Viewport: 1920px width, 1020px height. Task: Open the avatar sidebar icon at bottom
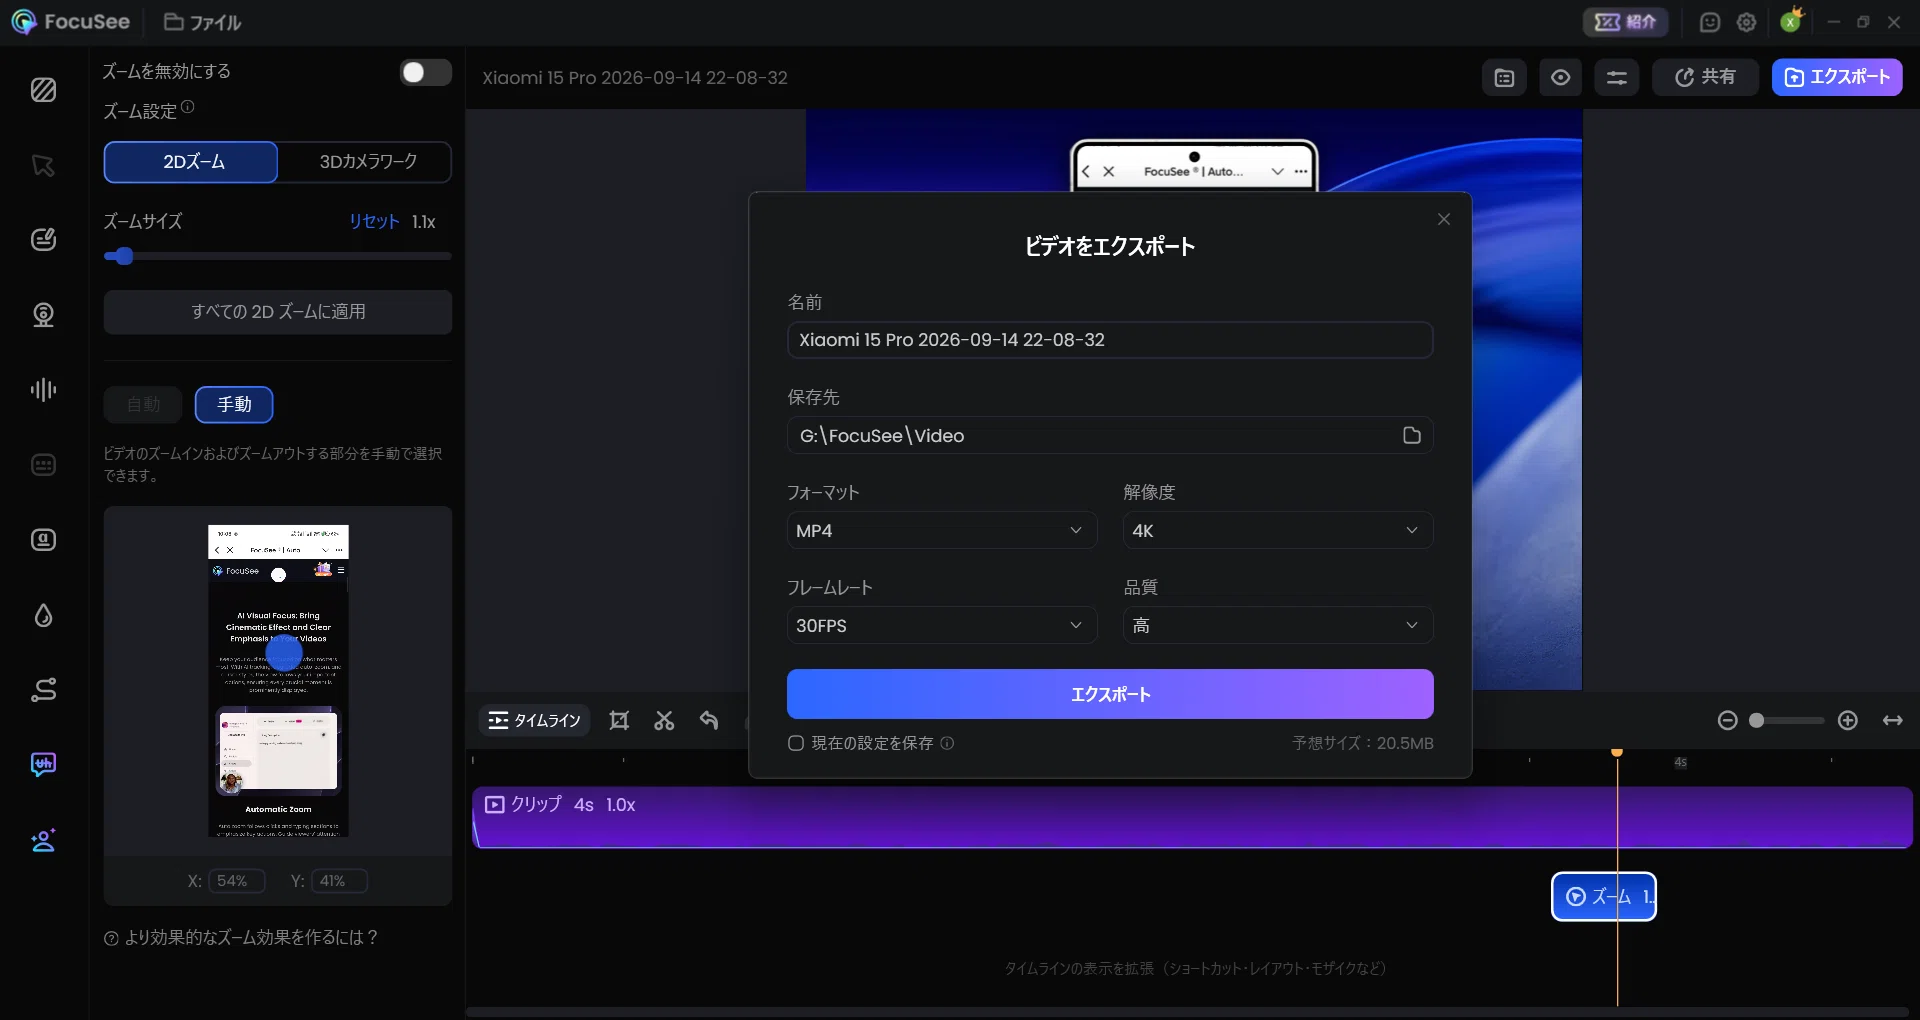[x=43, y=840]
